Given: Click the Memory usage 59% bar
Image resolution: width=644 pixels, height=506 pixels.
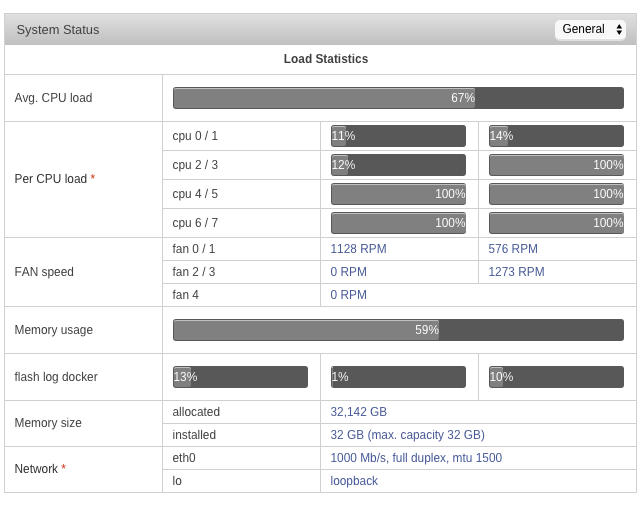Looking at the screenshot, I should 398,330.
